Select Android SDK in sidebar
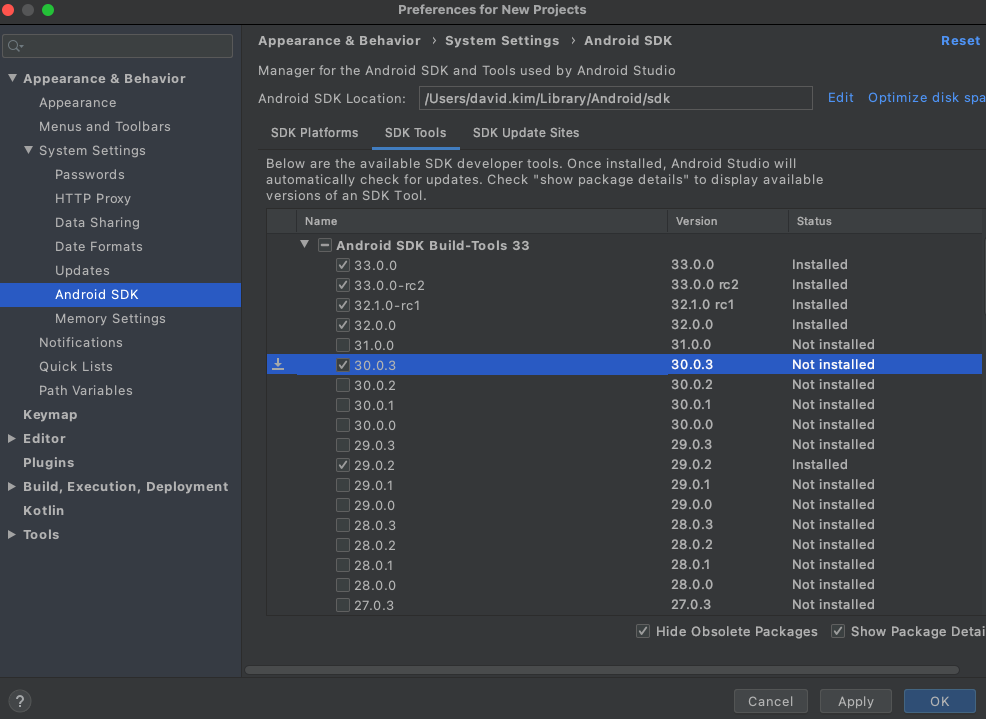 (x=120, y=294)
